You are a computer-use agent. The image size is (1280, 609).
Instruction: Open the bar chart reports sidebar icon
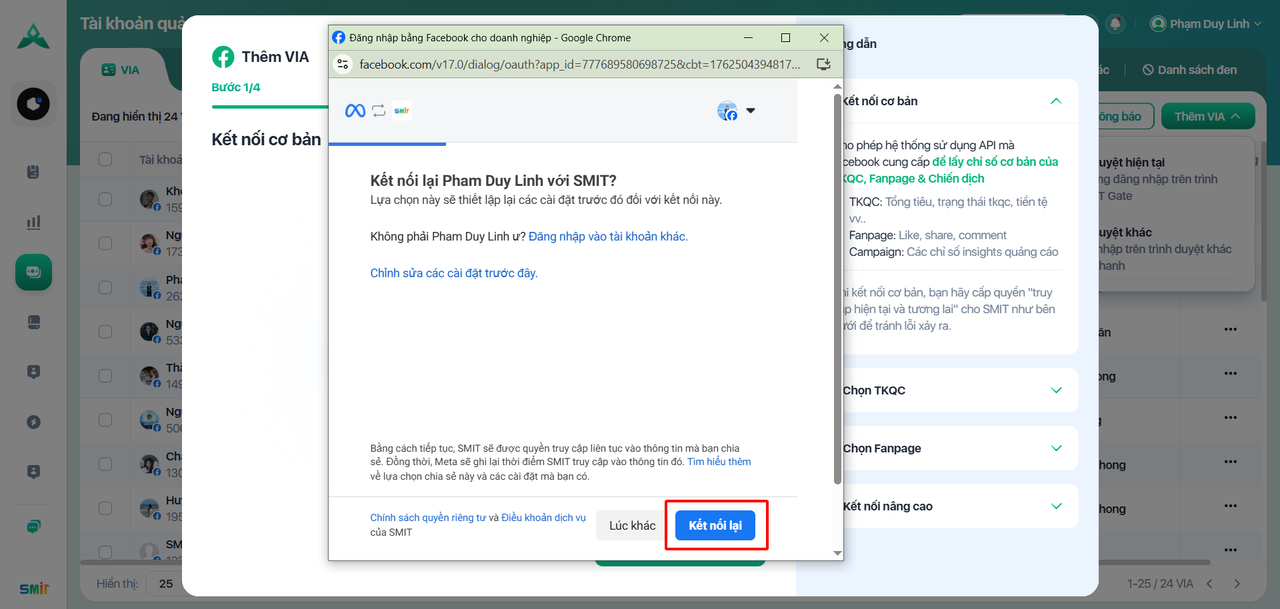click(33, 222)
